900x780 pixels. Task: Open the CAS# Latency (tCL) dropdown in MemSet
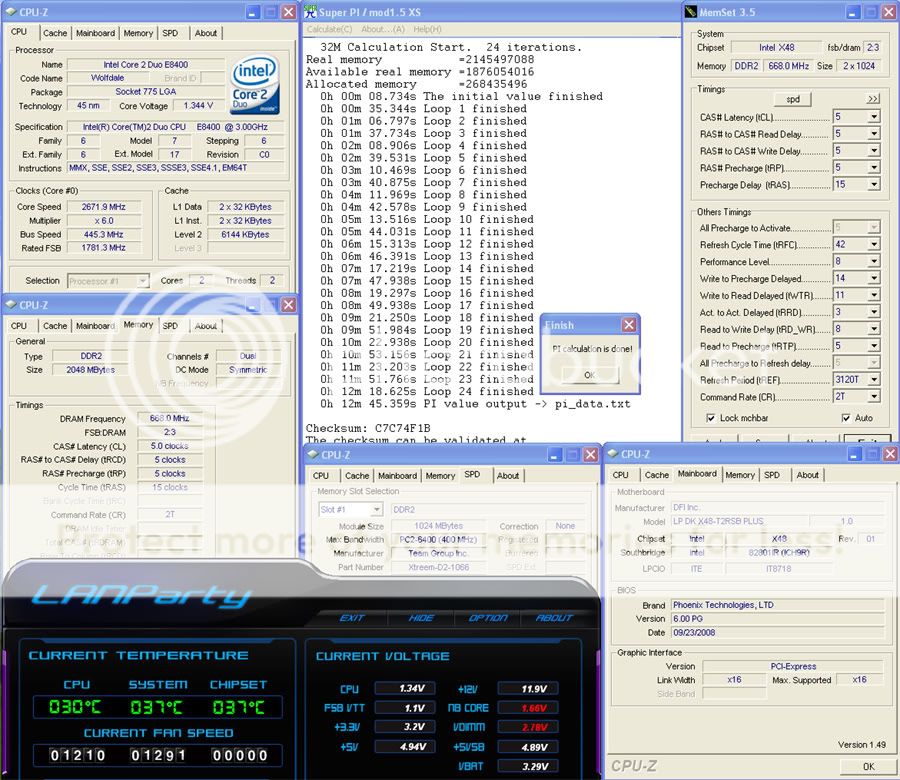click(874, 117)
